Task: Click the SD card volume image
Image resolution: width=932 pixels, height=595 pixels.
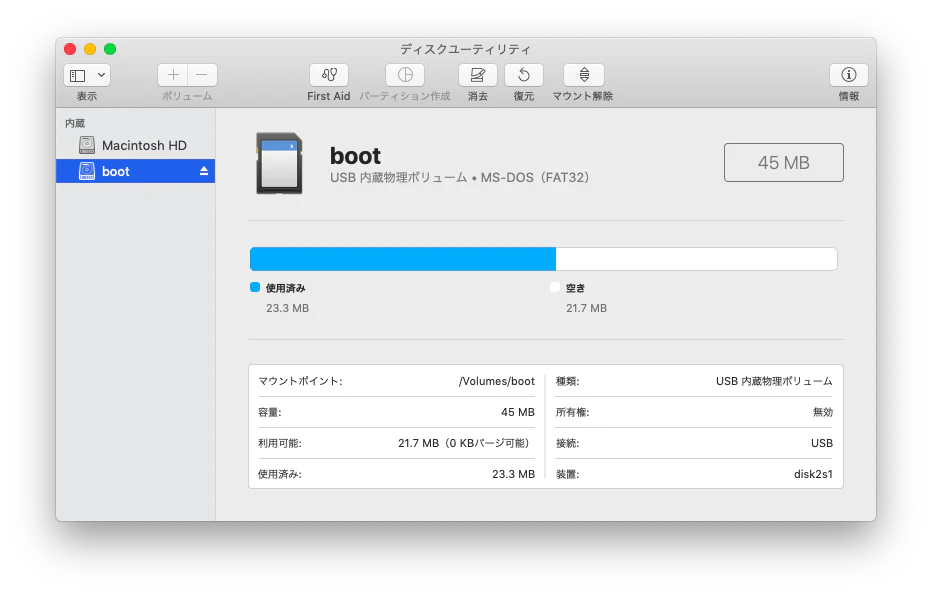Action: point(279,163)
